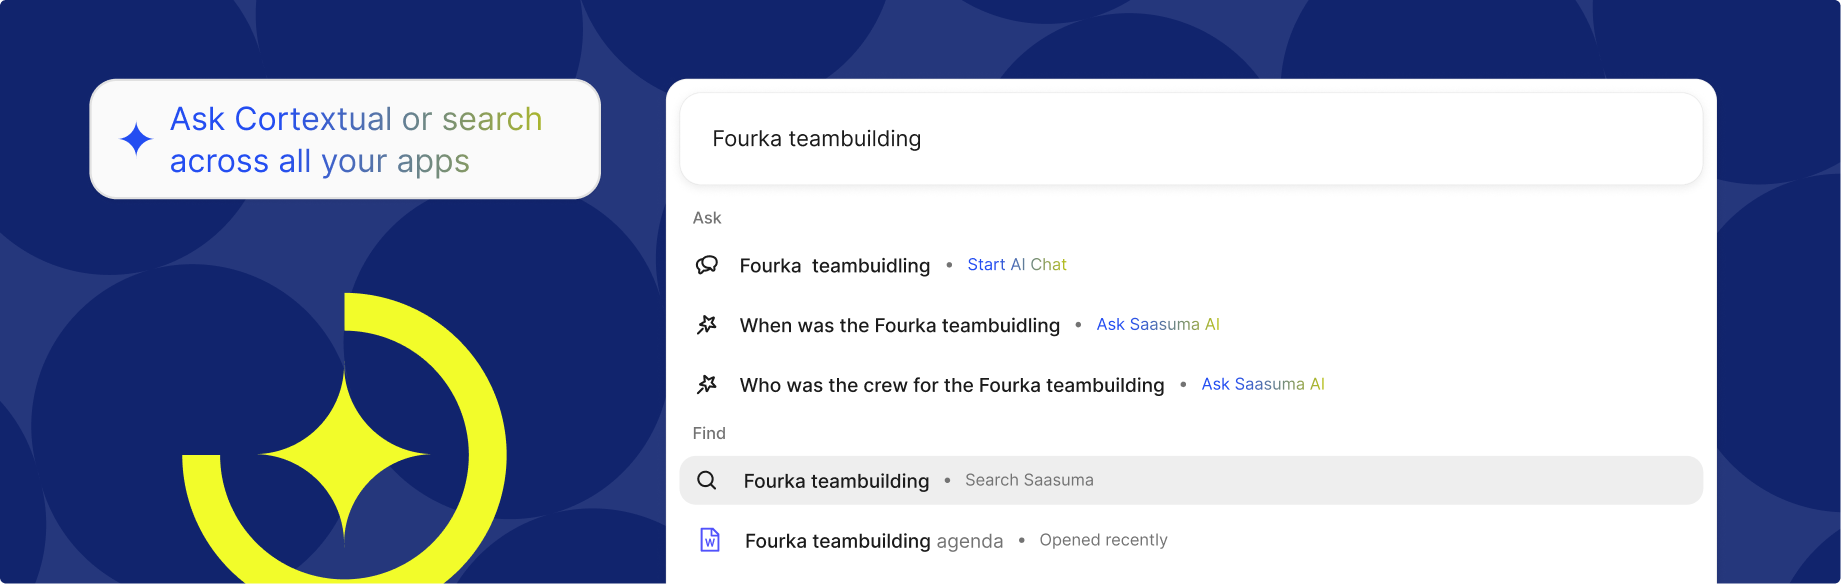The width and height of the screenshot is (1841, 584).
Task: Click sparkle icon next to 'When was the Fourka'
Action: click(x=707, y=325)
